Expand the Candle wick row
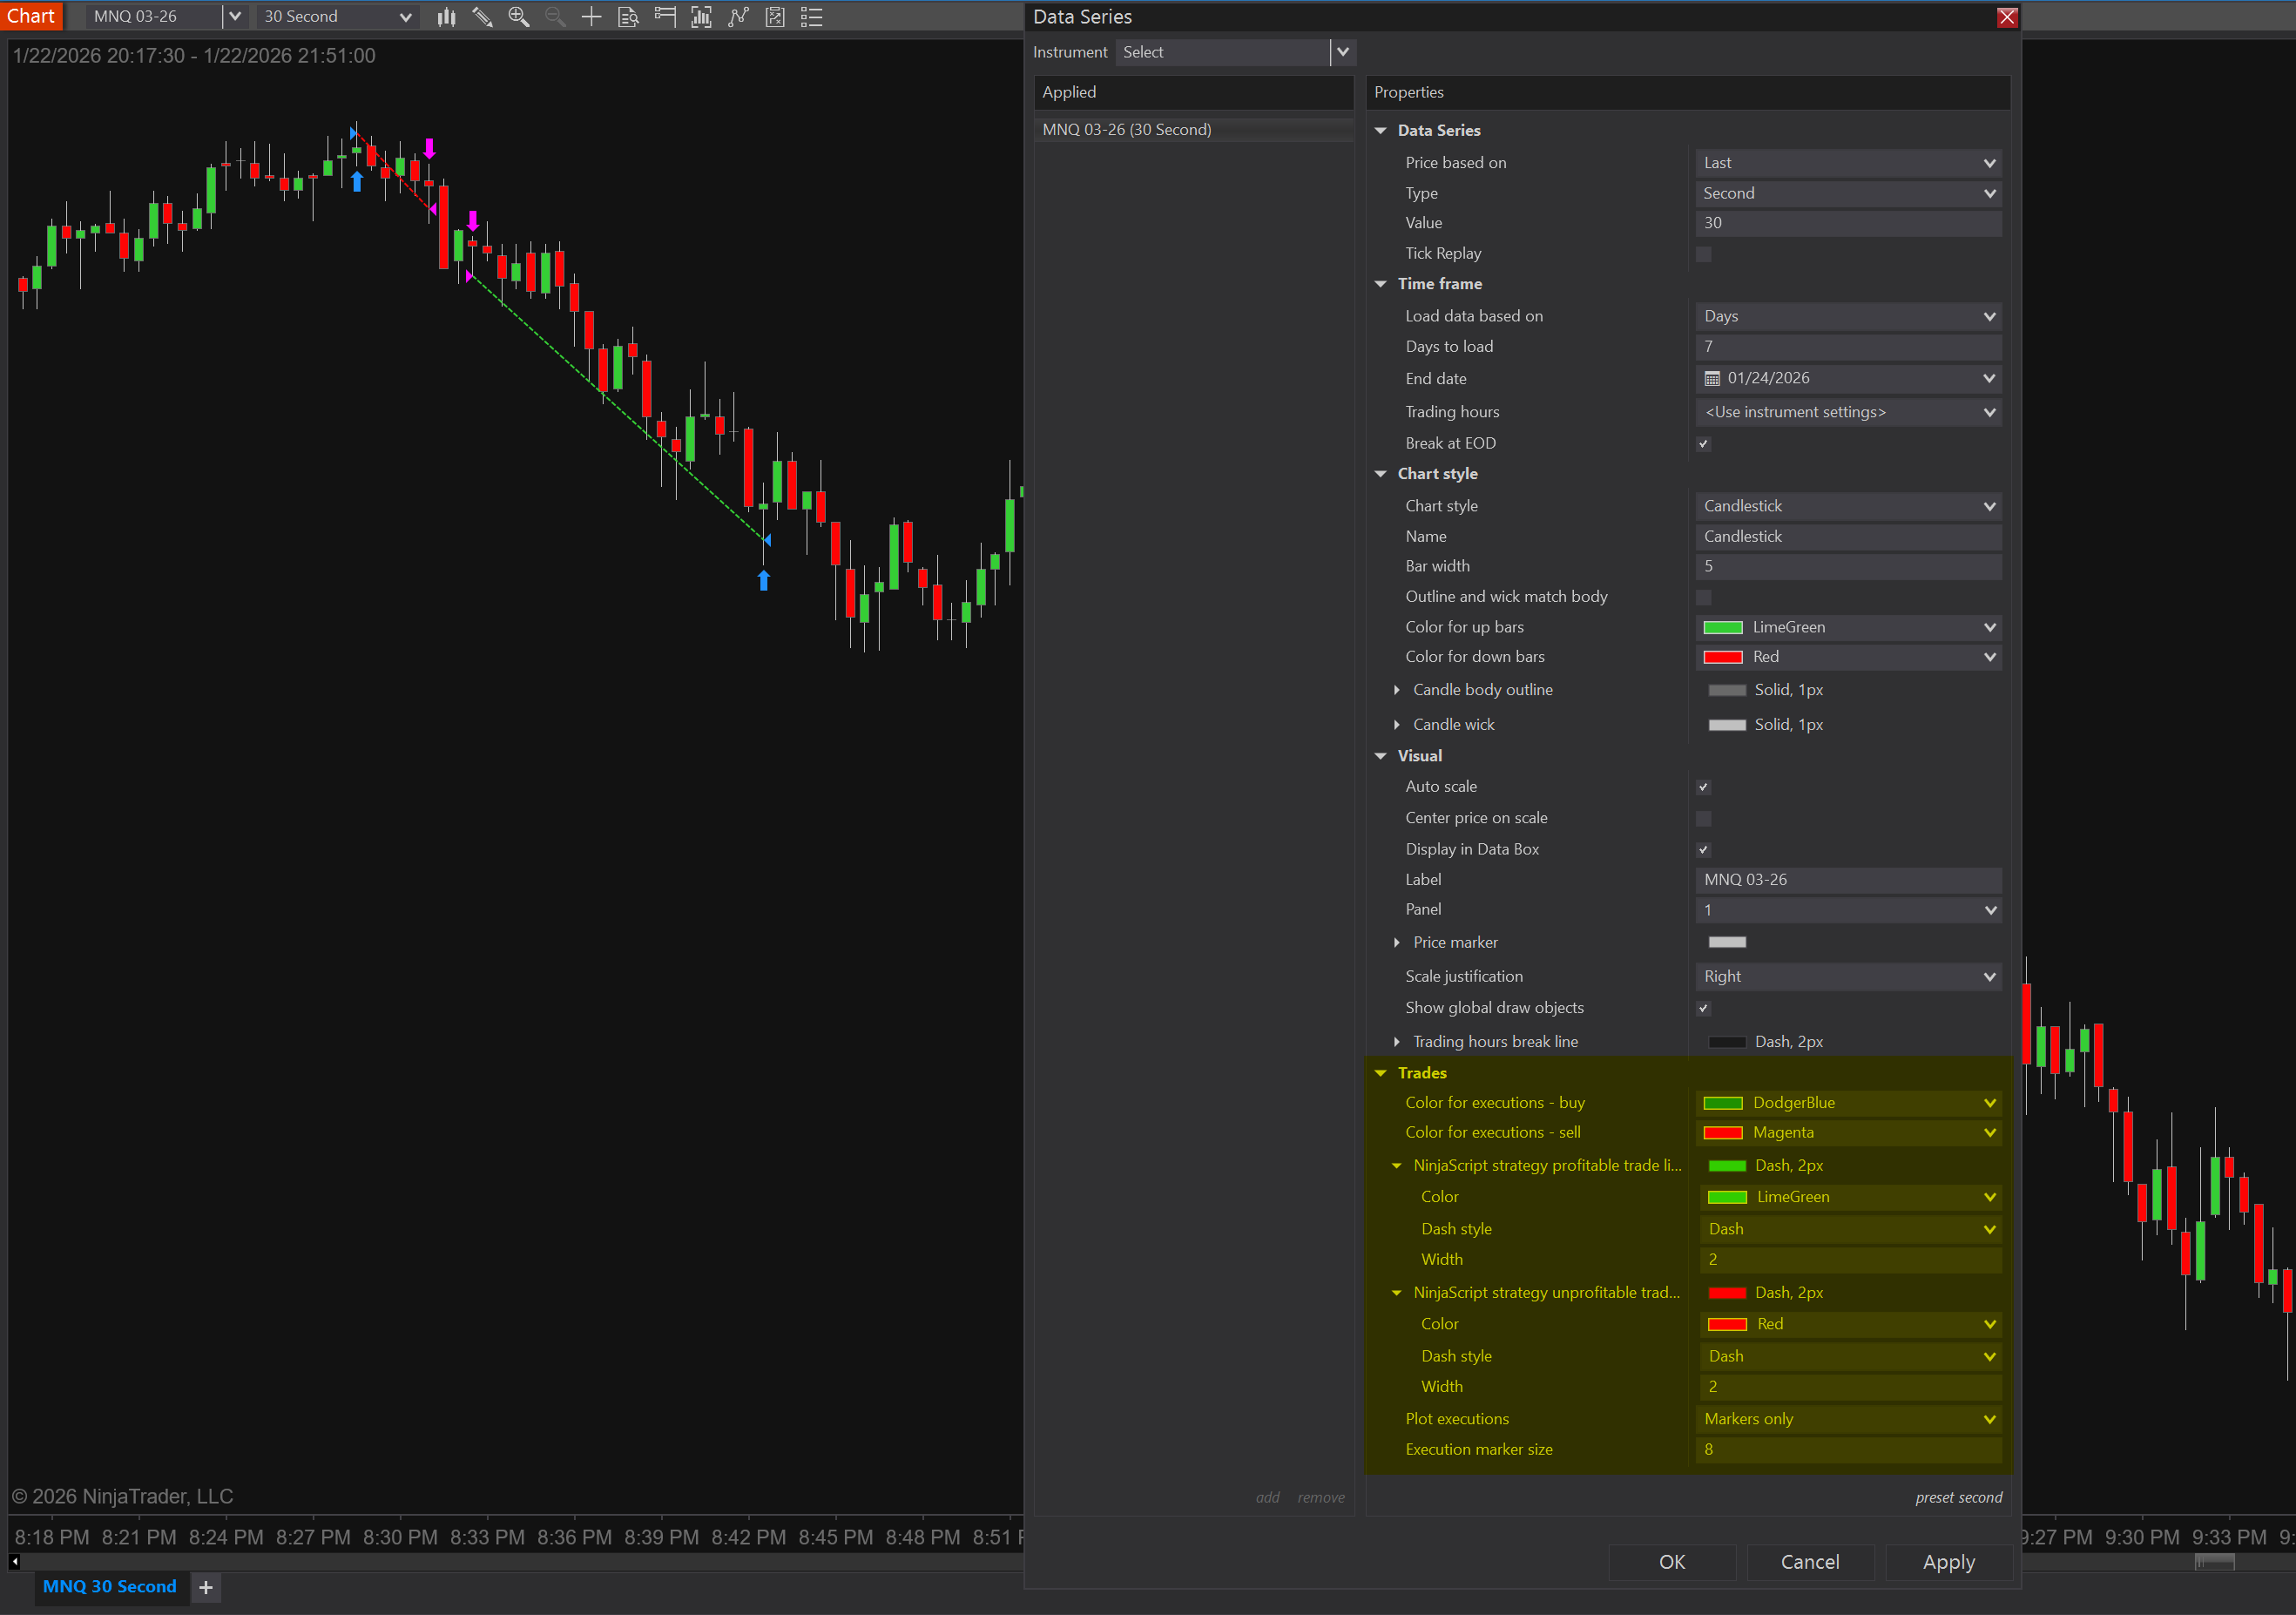This screenshot has width=2296, height=1615. click(x=1397, y=725)
